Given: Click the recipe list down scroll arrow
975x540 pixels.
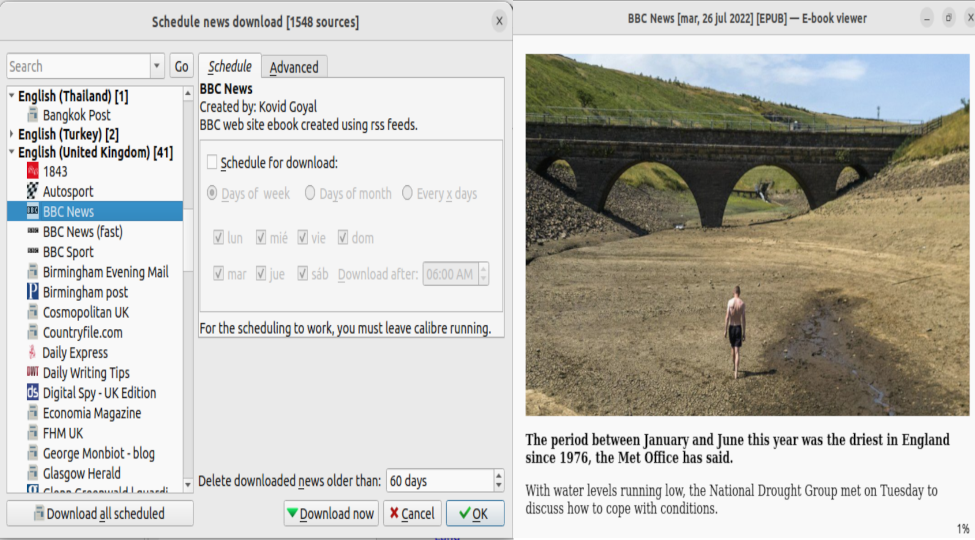Looking at the screenshot, I should pyautogui.click(x=188, y=485).
